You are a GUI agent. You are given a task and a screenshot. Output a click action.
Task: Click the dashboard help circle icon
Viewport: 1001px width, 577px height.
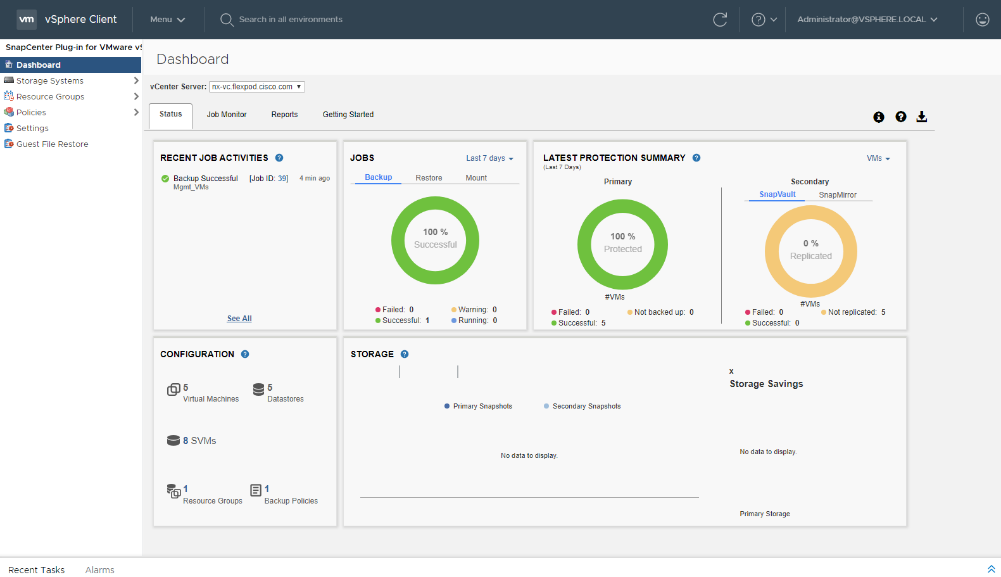tap(901, 117)
